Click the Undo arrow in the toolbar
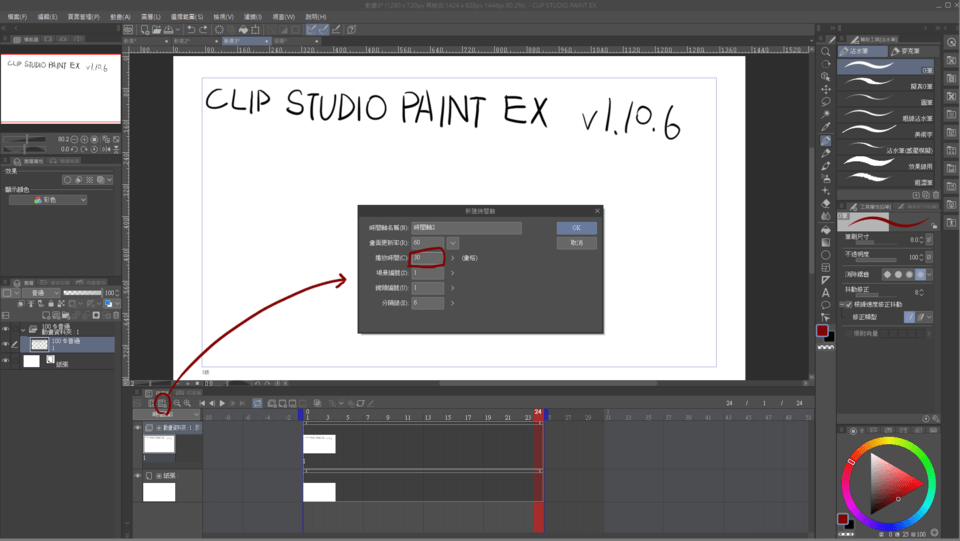Image resolution: width=960 pixels, height=541 pixels. coord(191,29)
